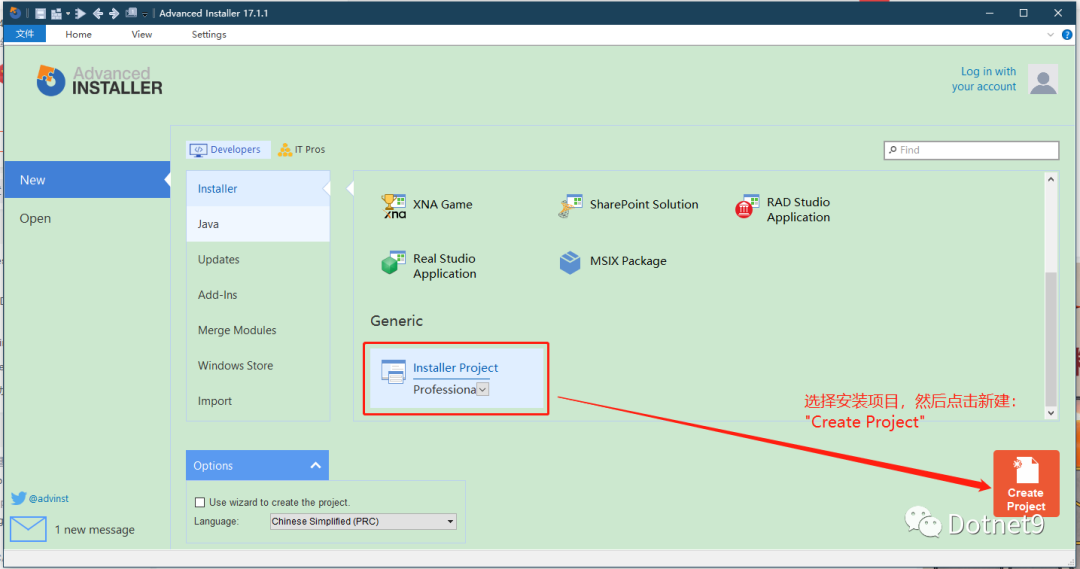Viewport: 1080px width, 569px height.
Task: Select the Updates category
Action: click(258, 260)
